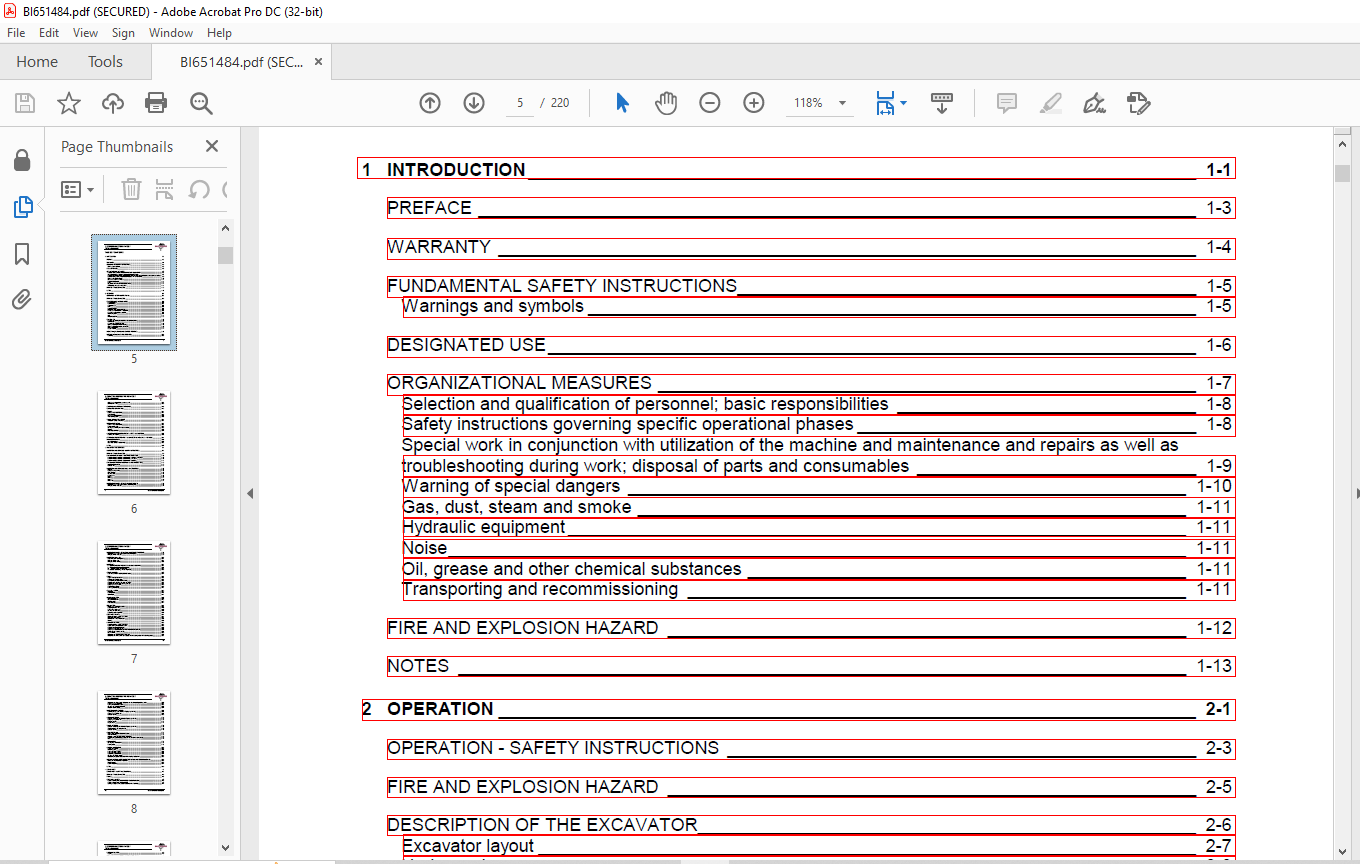
Task: Click the Zoom Out minus icon
Action: coord(710,103)
